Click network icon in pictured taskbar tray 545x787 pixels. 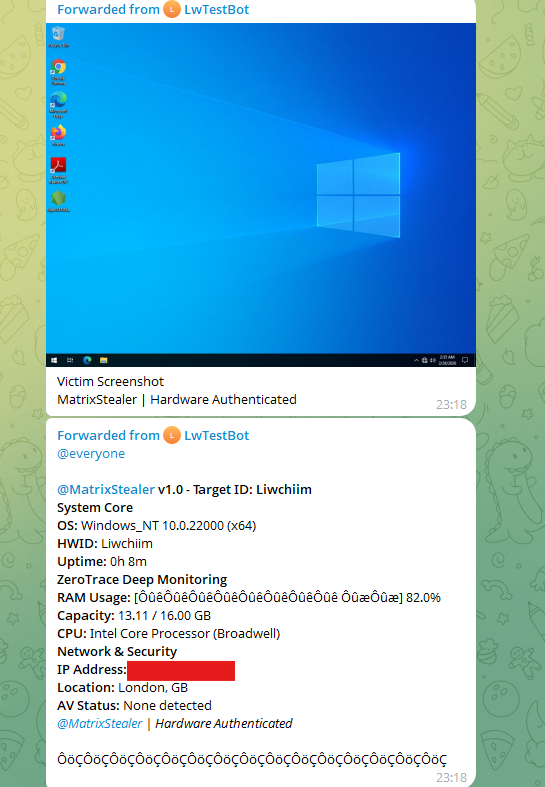[x=425, y=360]
